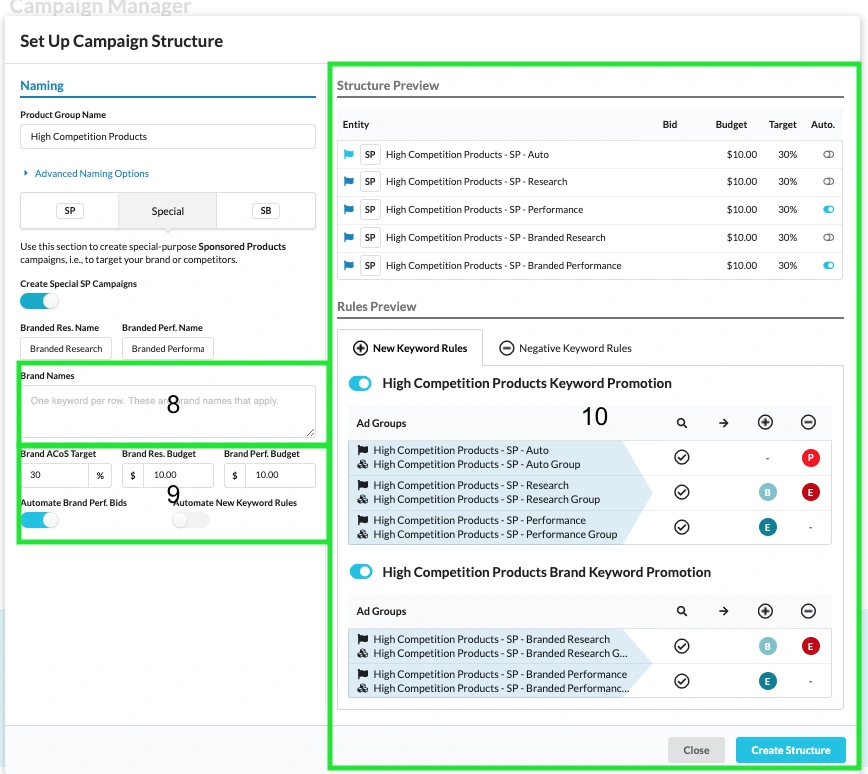Click the Product Group Name field
This screenshot has height=774, width=868.
(x=168, y=137)
